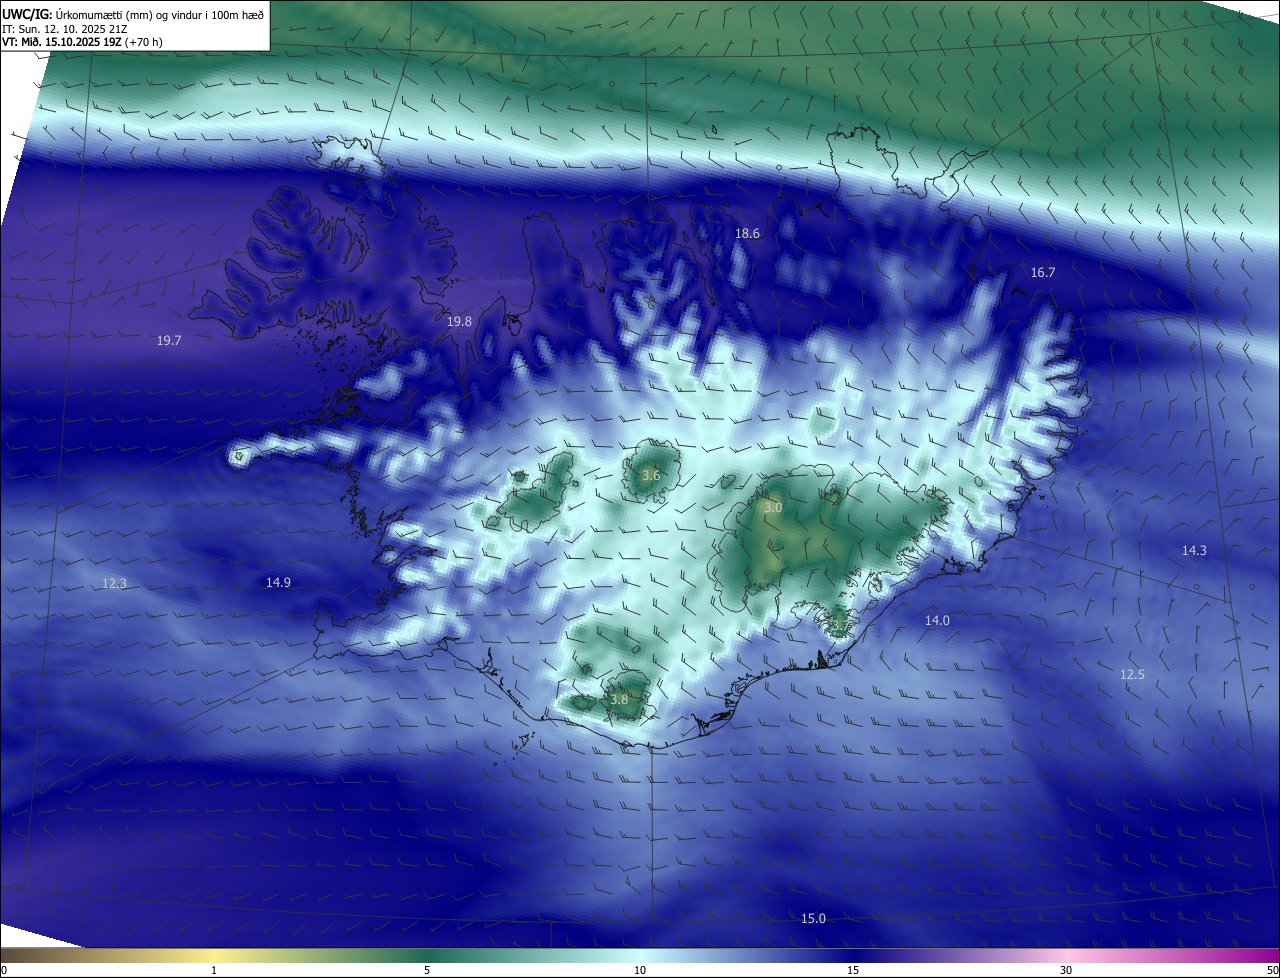Click the 15.0 value on the map
The height and width of the screenshot is (978, 1280).
pyautogui.click(x=814, y=918)
